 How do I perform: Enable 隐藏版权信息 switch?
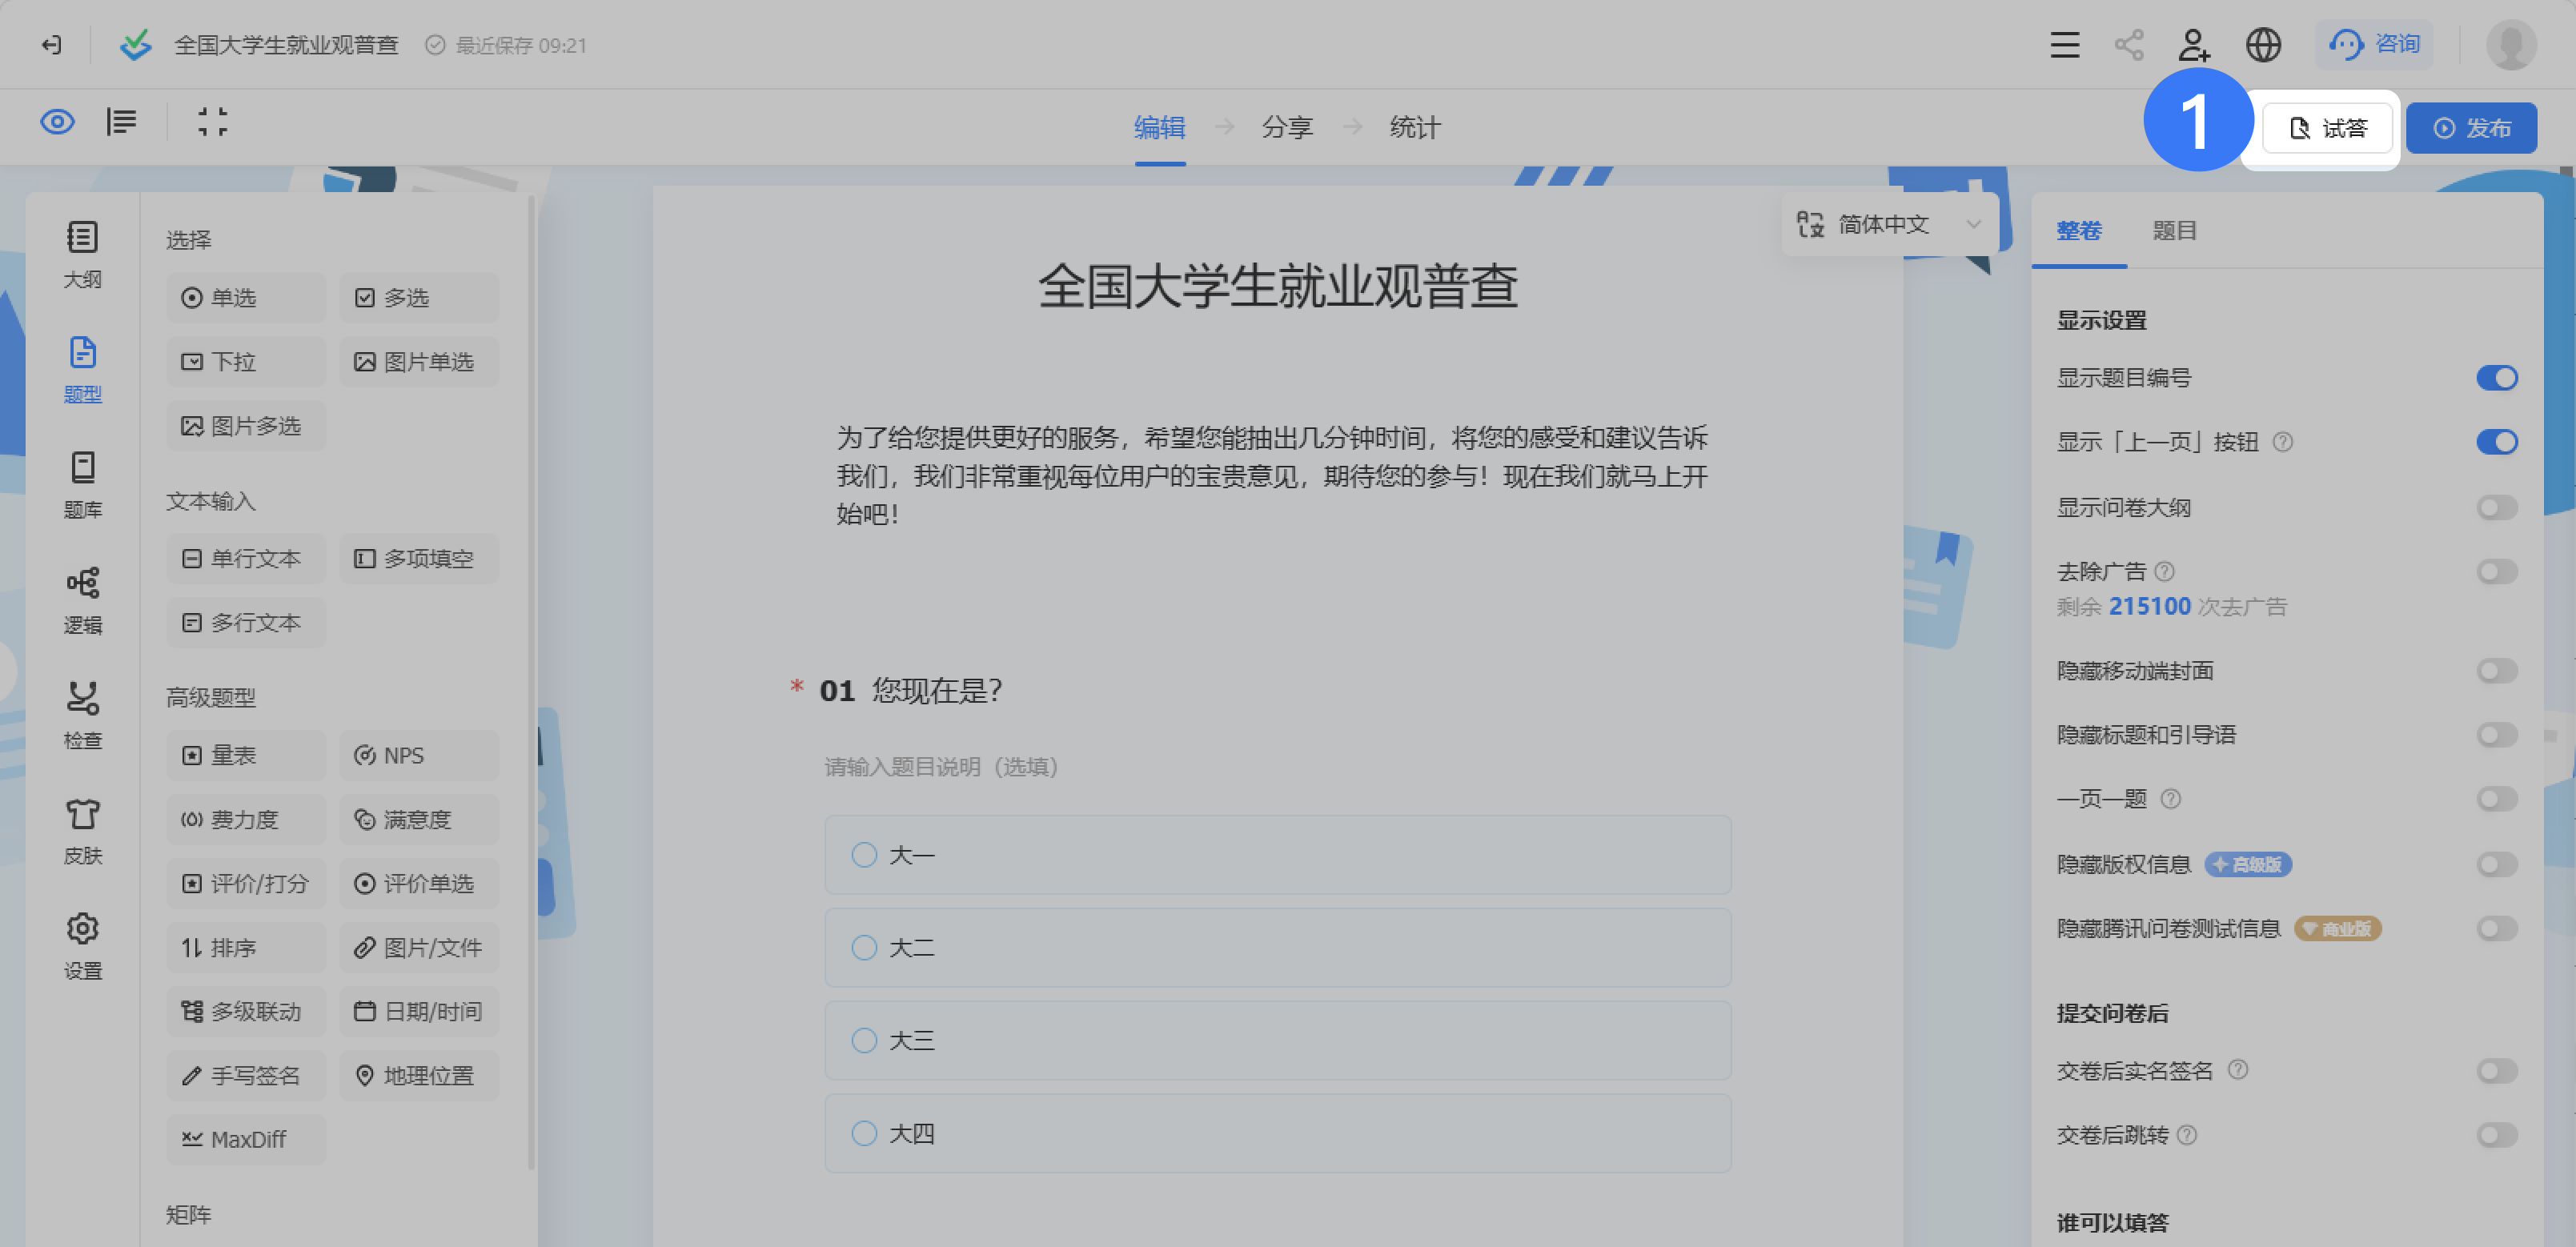click(2496, 864)
